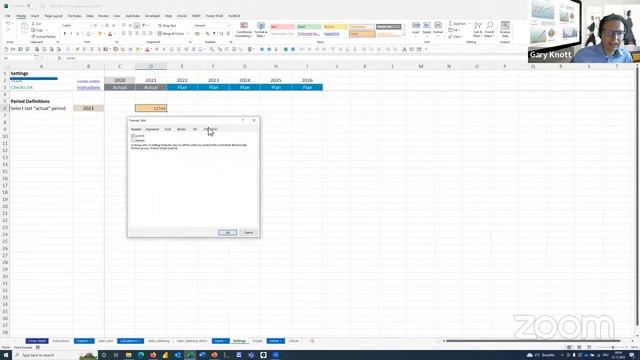Open the Font tab in Format Cells

coord(168,129)
